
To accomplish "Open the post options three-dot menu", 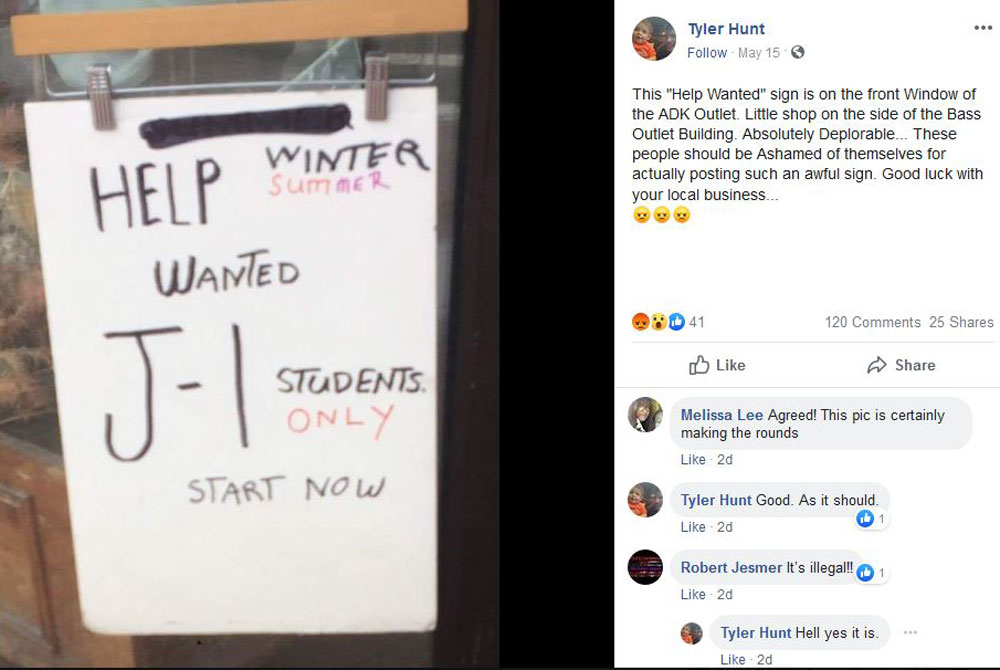I will (983, 27).
